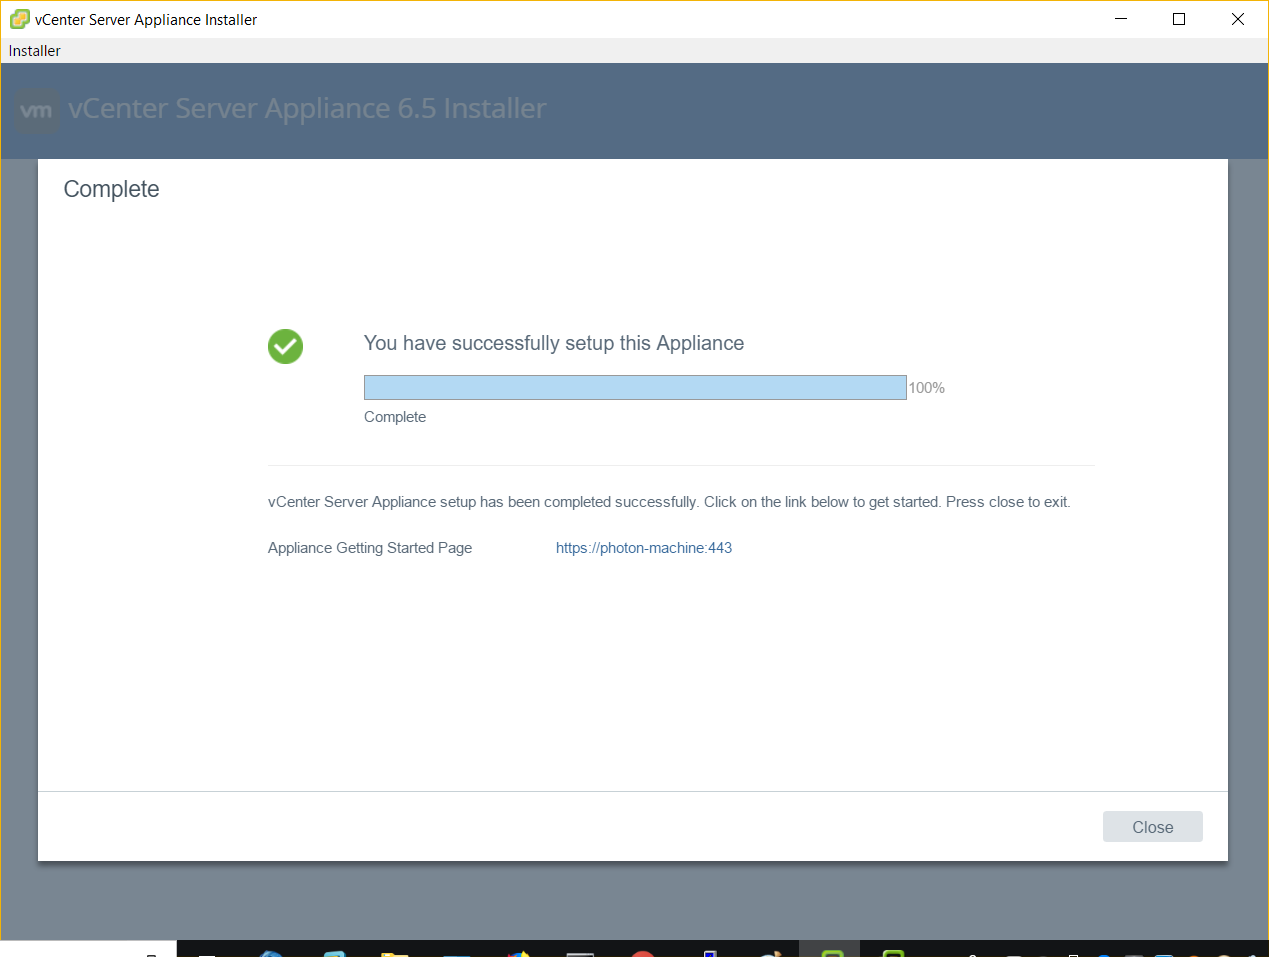Open the Installer menu
The width and height of the screenshot is (1269, 957).
35,51
